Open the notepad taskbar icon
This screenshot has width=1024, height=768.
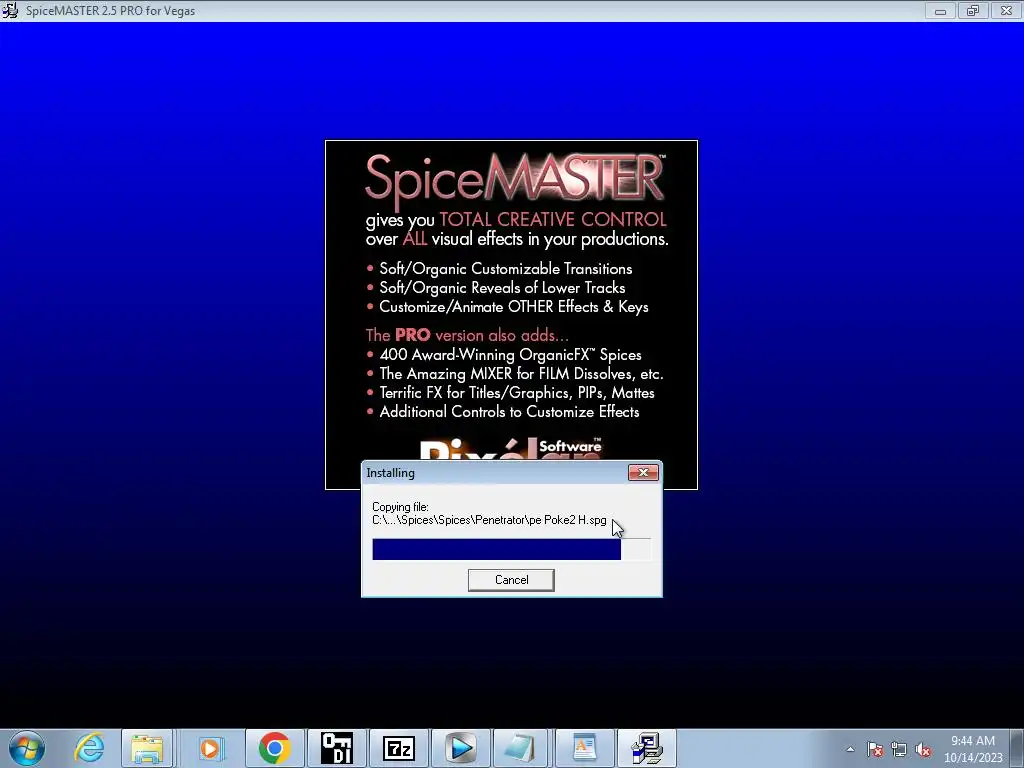(520, 748)
